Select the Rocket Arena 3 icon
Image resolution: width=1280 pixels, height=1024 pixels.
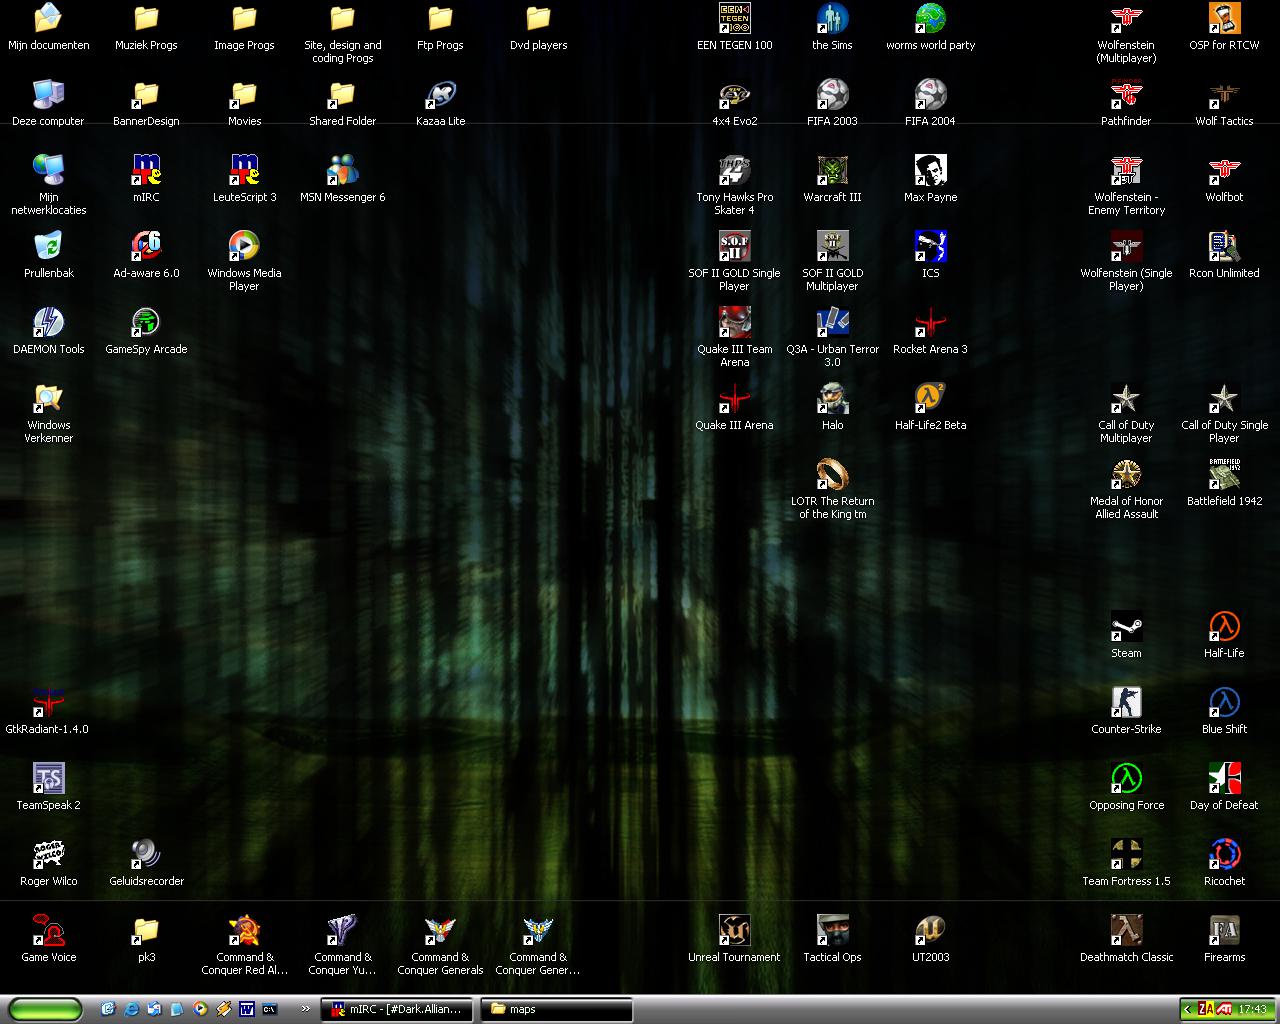(x=930, y=322)
